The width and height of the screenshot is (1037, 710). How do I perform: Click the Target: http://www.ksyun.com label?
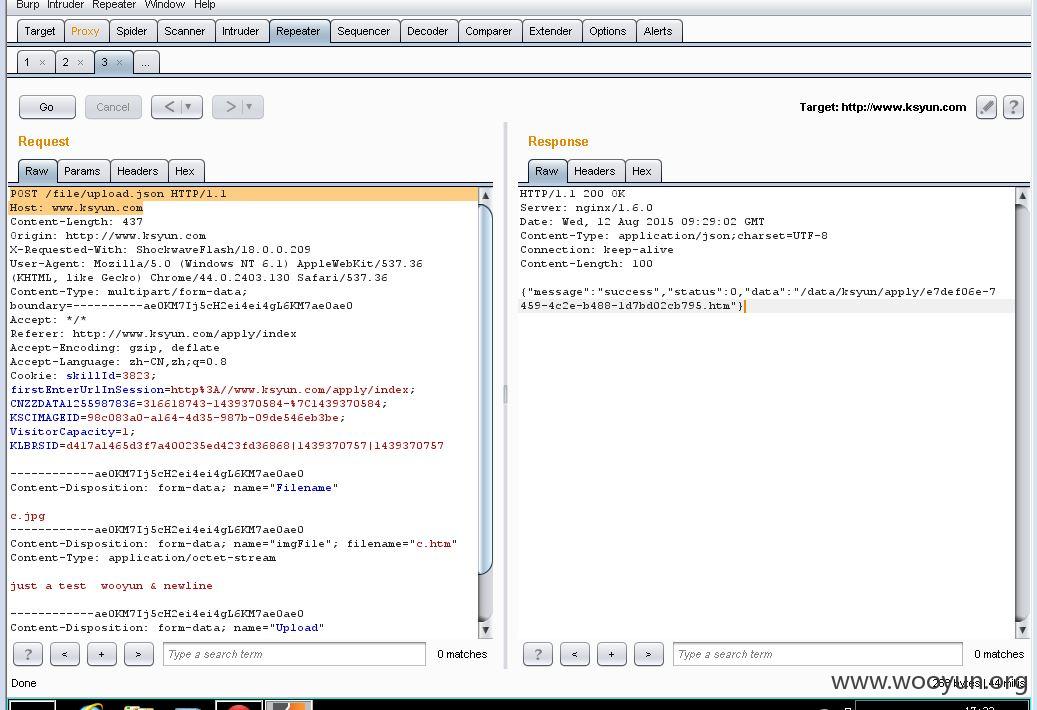click(x=883, y=107)
